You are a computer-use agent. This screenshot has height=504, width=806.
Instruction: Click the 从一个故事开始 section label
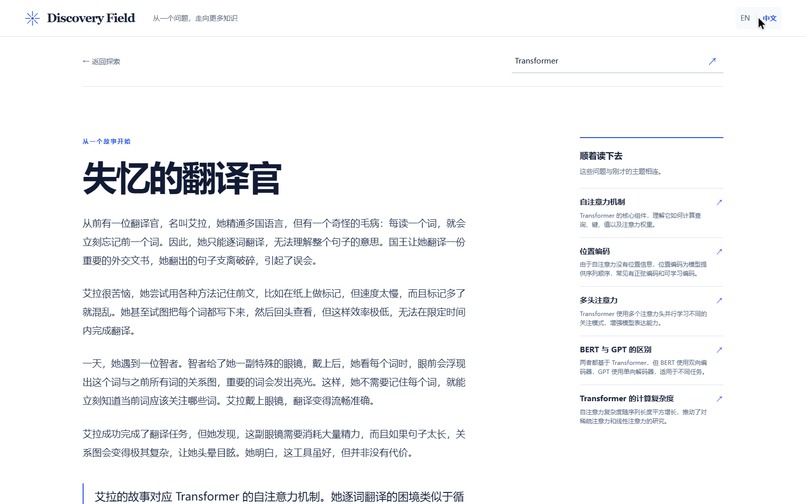click(x=106, y=141)
